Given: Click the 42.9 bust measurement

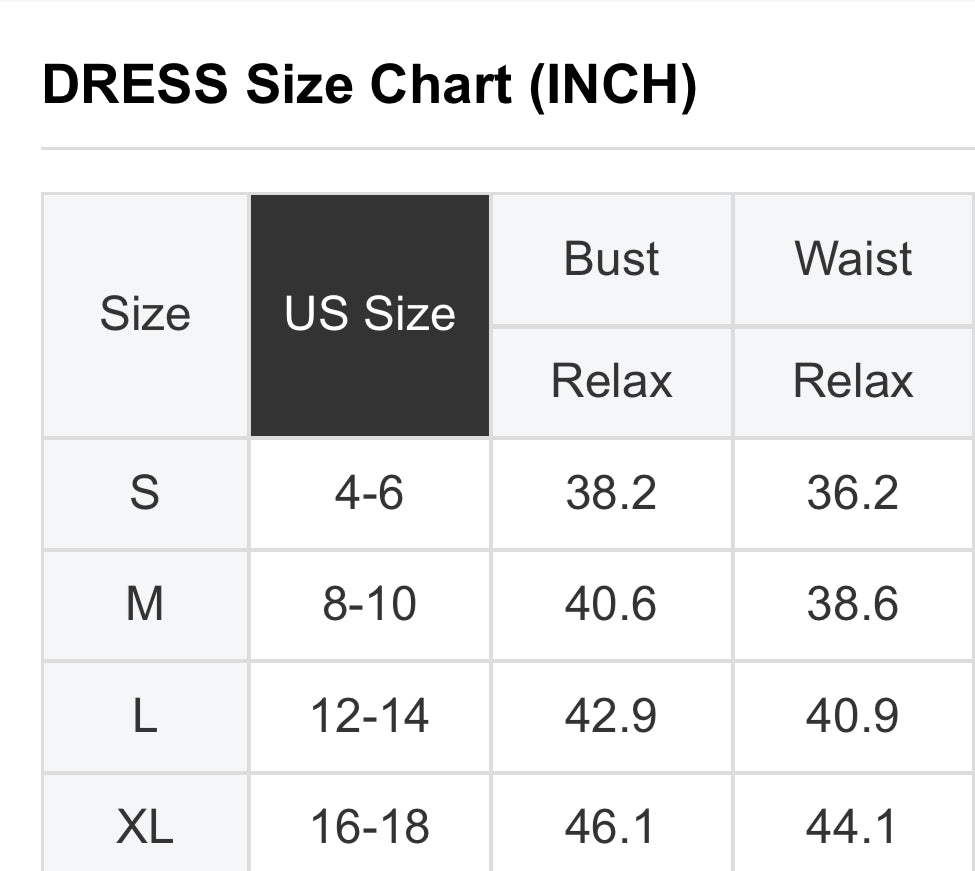Looking at the screenshot, I should tap(612, 716).
